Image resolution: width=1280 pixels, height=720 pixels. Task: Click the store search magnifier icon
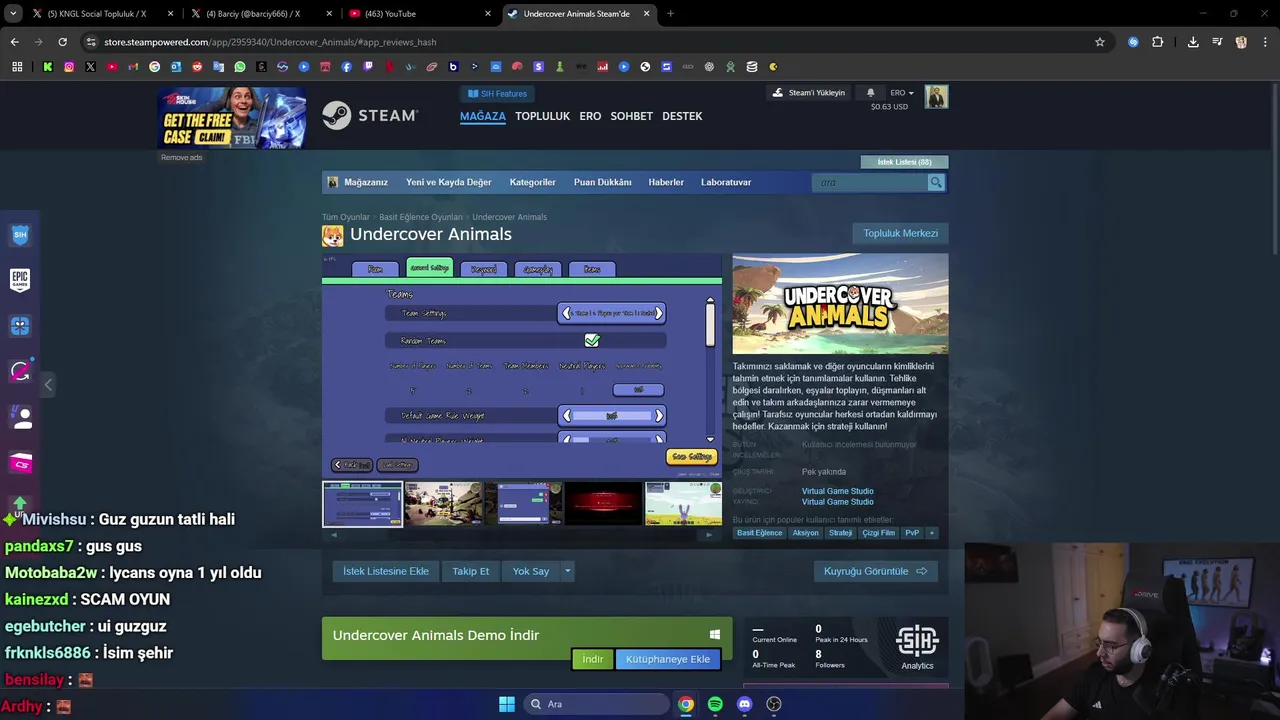(x=936, y=182)
